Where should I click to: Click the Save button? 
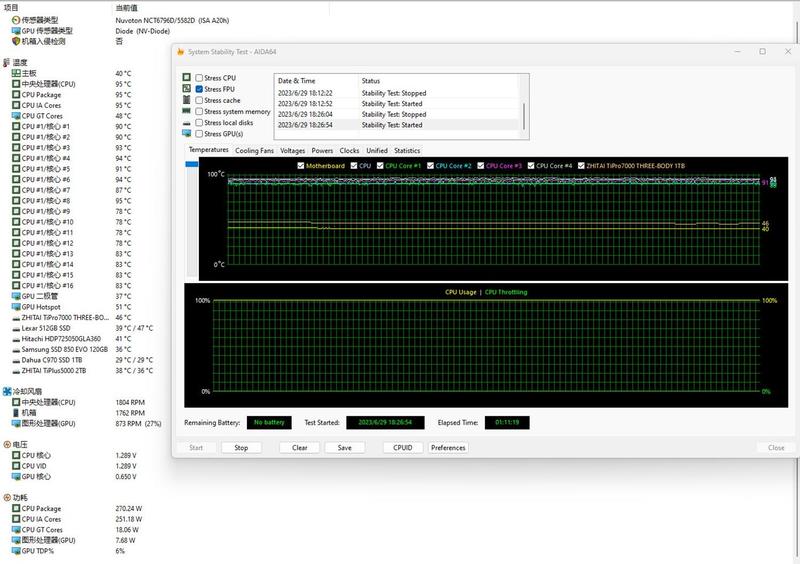344,448
